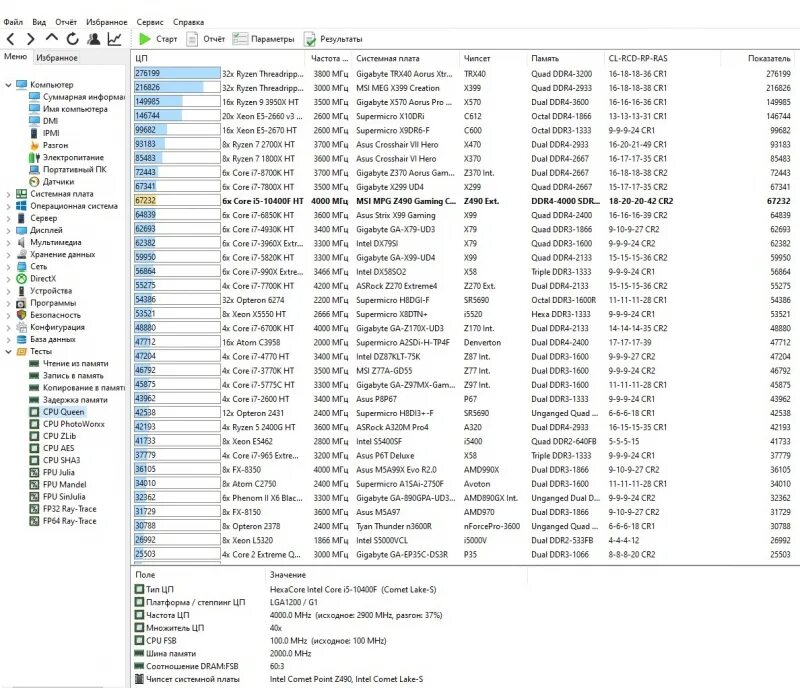Expand the Системная плата tree node
The height and width of the screenshot is (688, 800).
click(8, 194)
